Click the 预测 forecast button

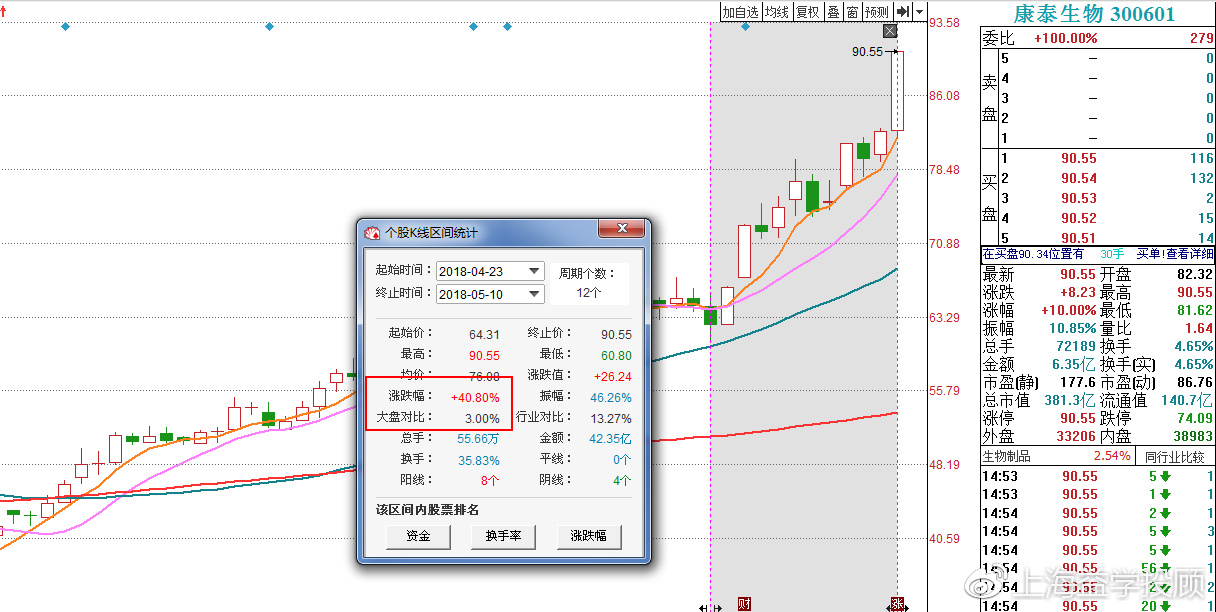click(x=877, y=12)
